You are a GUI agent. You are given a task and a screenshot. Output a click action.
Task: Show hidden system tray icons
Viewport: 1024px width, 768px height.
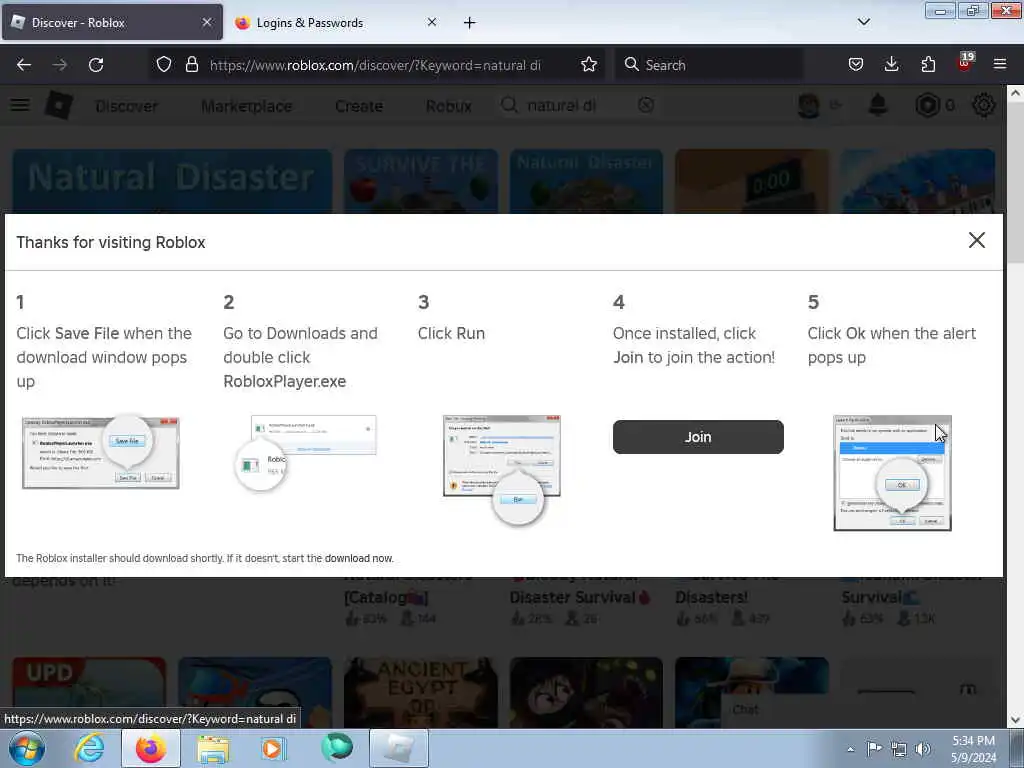(850, 749)
